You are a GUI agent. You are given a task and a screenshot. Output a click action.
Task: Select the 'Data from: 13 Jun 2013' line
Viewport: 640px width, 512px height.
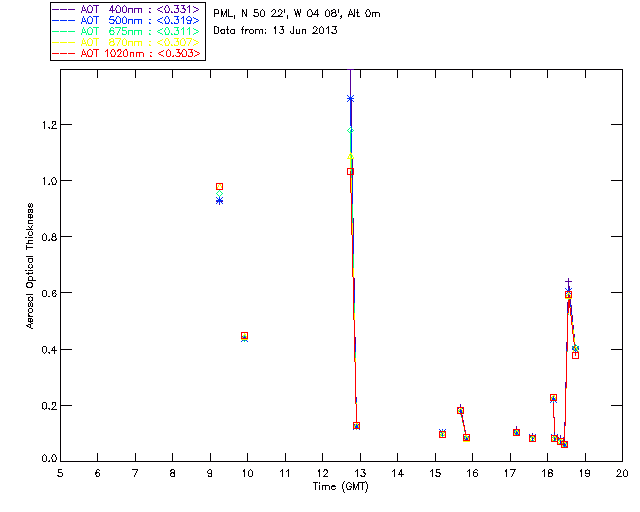click(276, 31)
